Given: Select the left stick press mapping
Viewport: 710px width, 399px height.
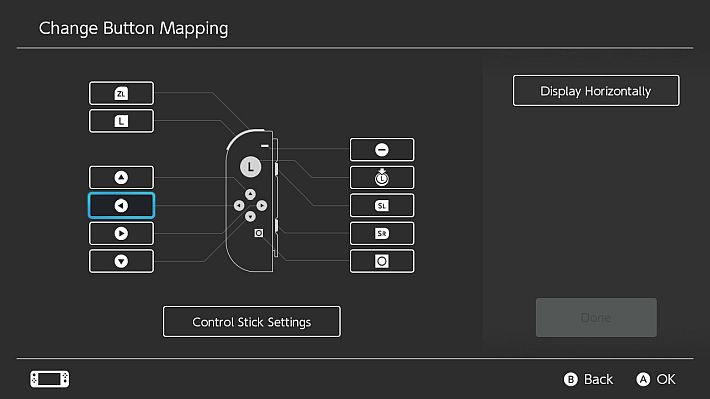Looking at the screenshot, I should (382, 178).
